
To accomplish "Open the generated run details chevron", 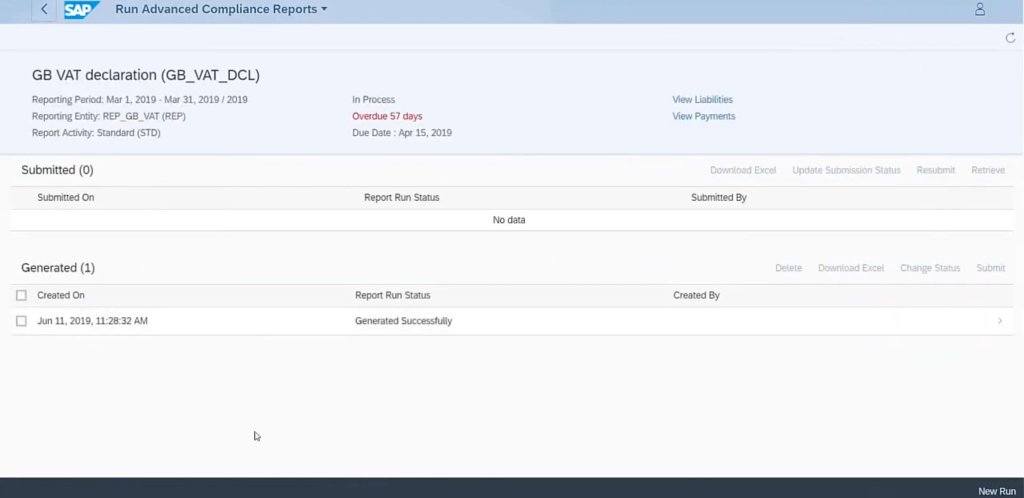I will coord(1000,321).
